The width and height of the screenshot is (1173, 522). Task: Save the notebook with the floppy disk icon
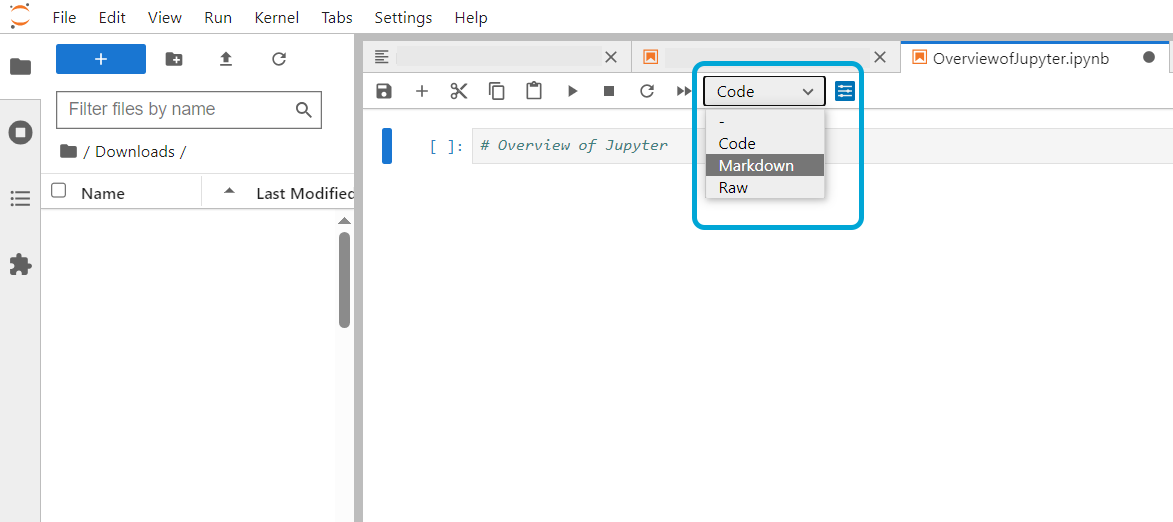384,91
